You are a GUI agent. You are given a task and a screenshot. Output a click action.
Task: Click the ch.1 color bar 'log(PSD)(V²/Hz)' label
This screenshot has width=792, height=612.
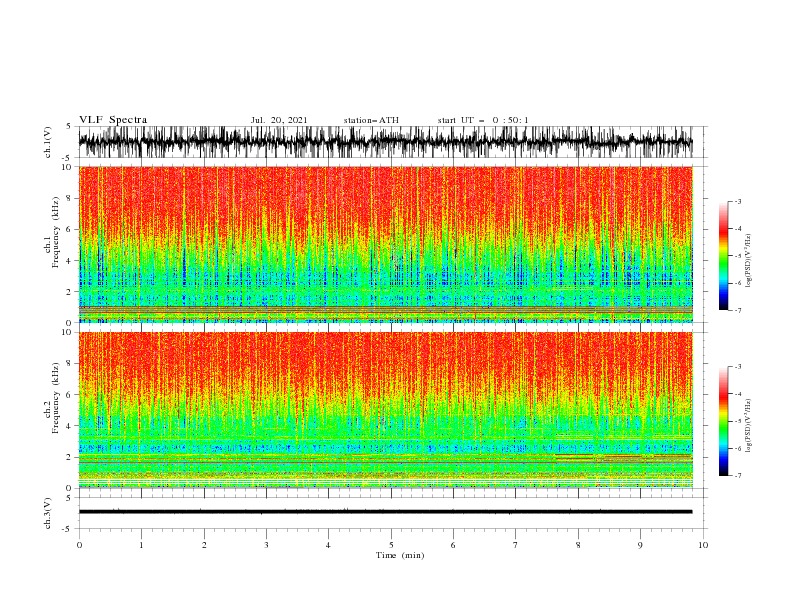tap(749, 261)
